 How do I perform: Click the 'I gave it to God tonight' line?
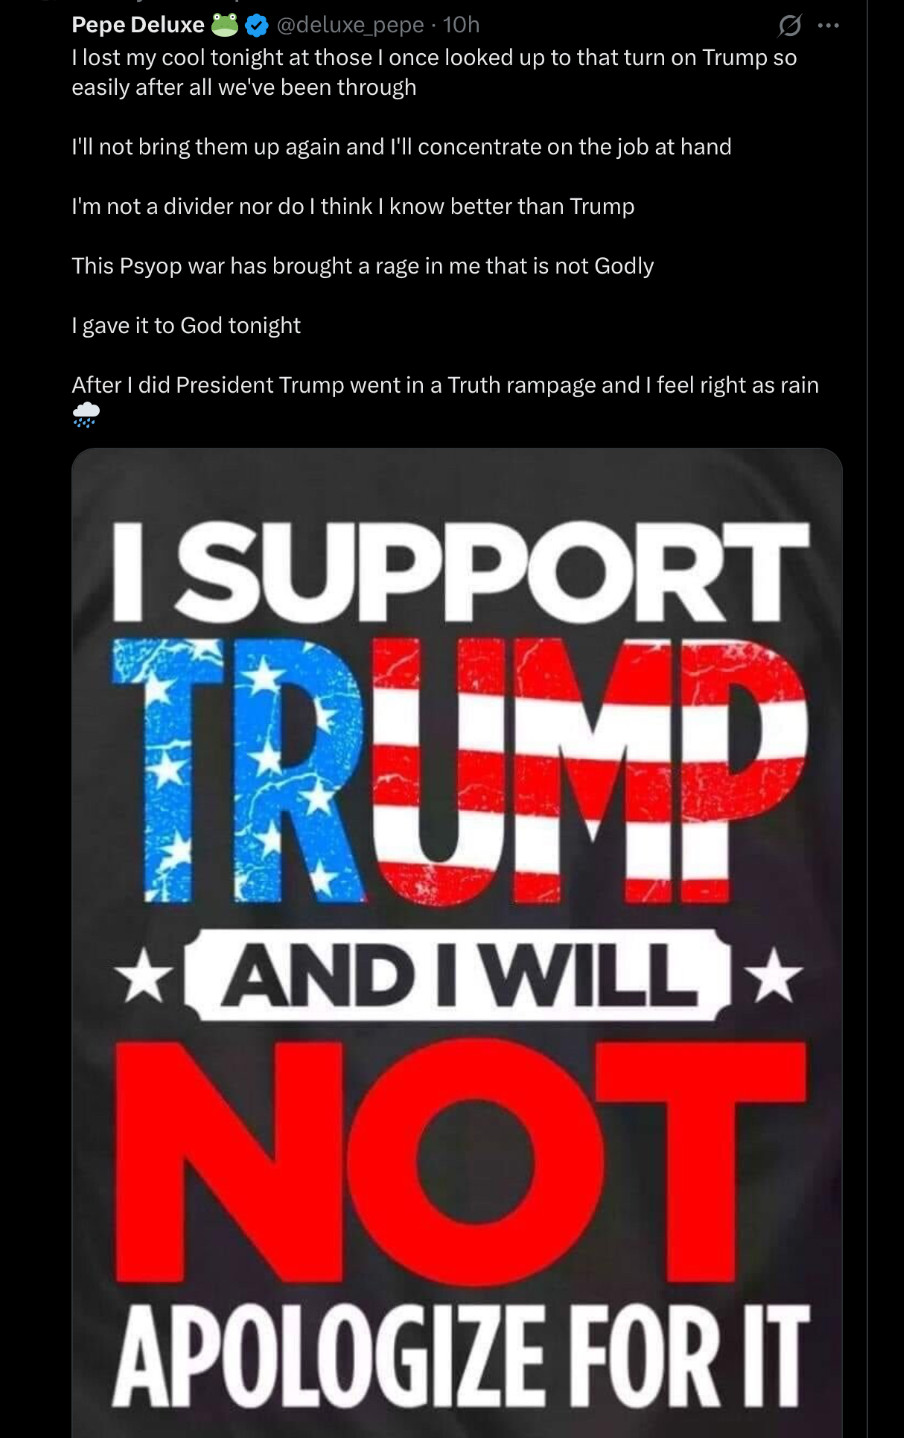tap(186, 325)
